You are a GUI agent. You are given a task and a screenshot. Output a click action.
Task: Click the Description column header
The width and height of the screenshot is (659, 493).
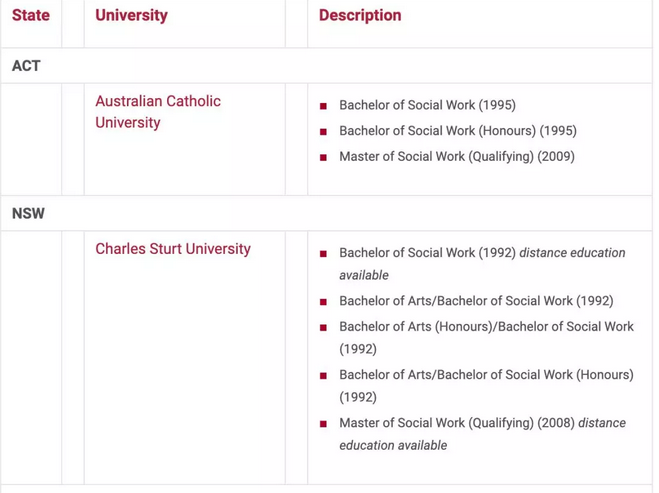click(360, 16)
